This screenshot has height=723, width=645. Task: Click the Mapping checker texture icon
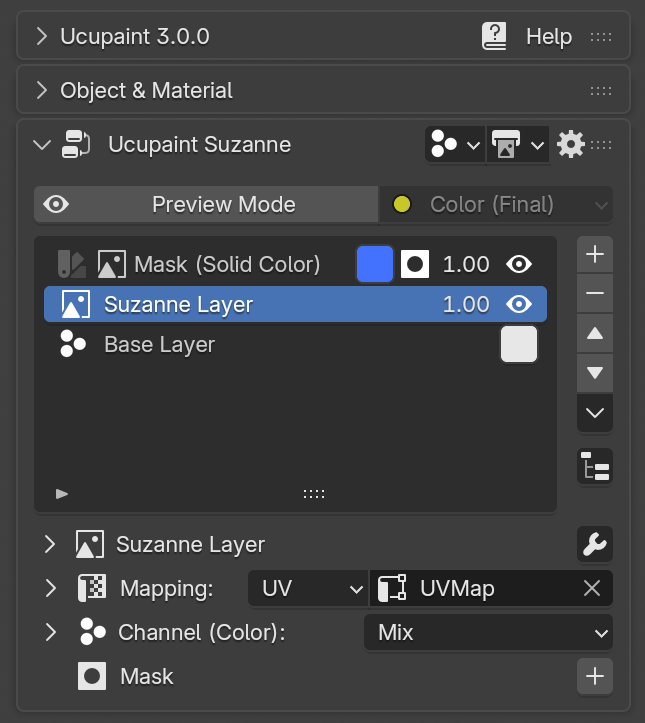(92, 588)
